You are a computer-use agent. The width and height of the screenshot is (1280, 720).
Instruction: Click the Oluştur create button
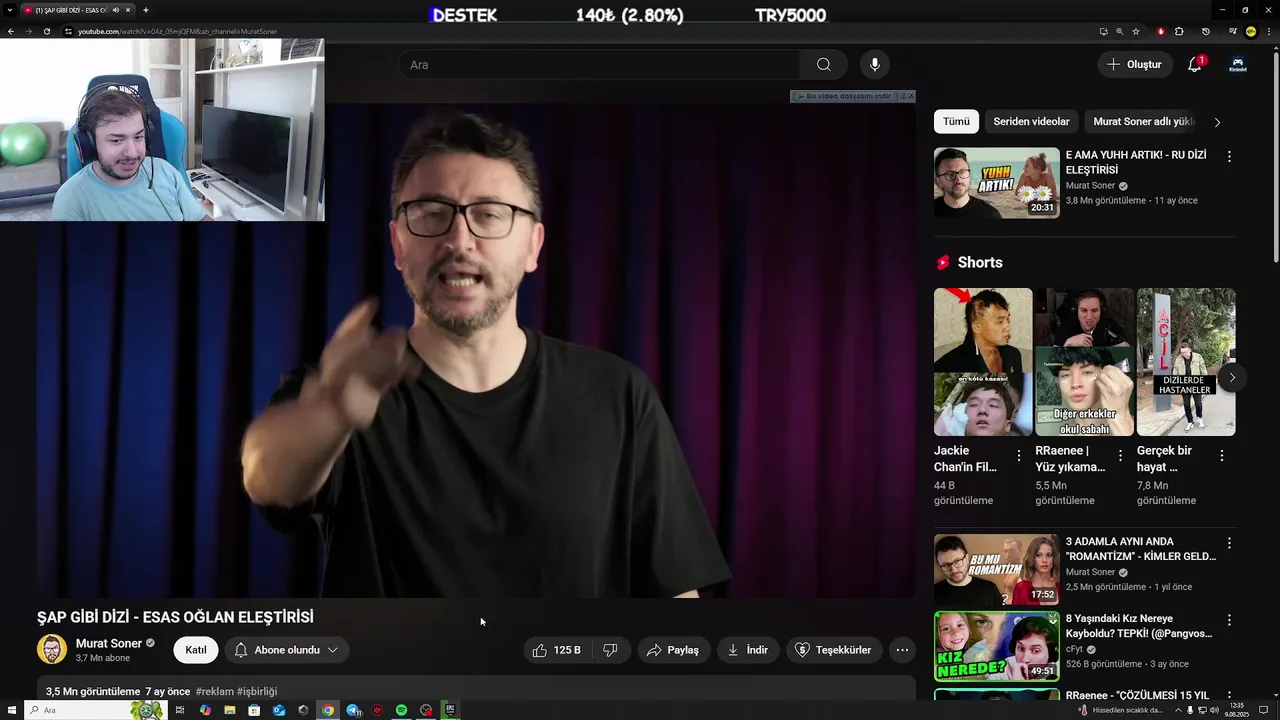(1134, 65)
